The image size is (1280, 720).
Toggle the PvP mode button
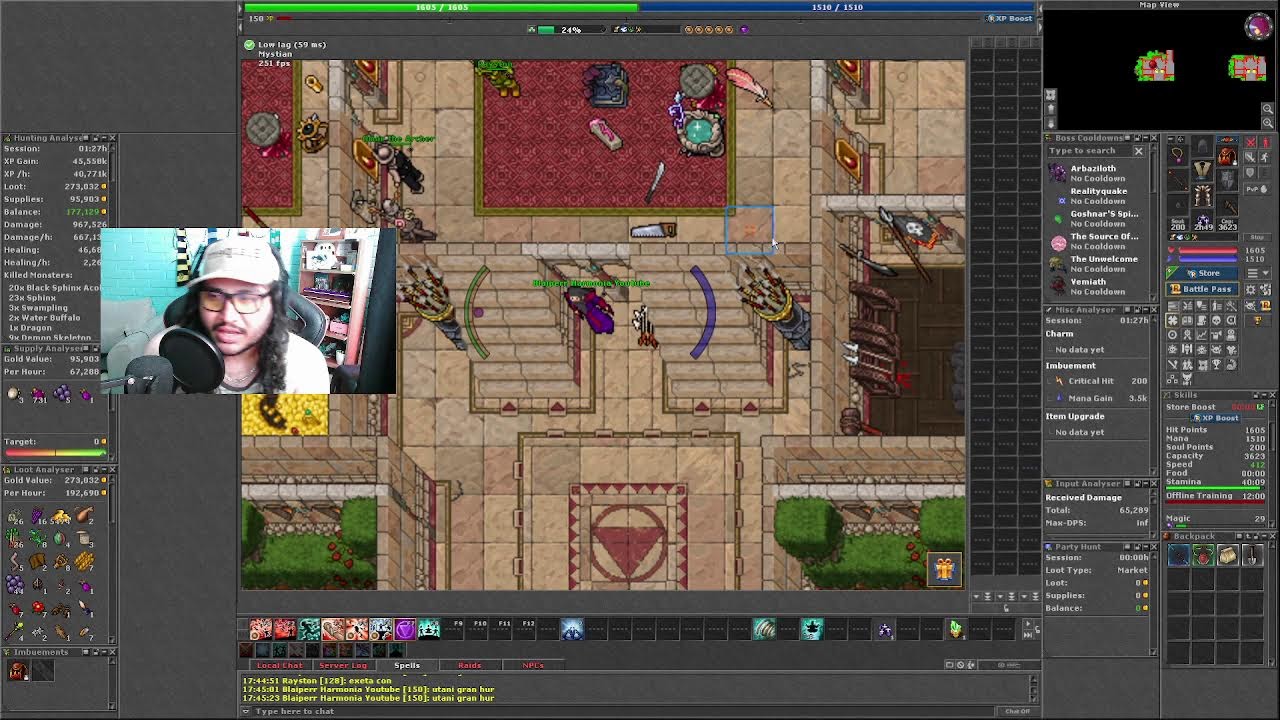tap(1257, 189)
